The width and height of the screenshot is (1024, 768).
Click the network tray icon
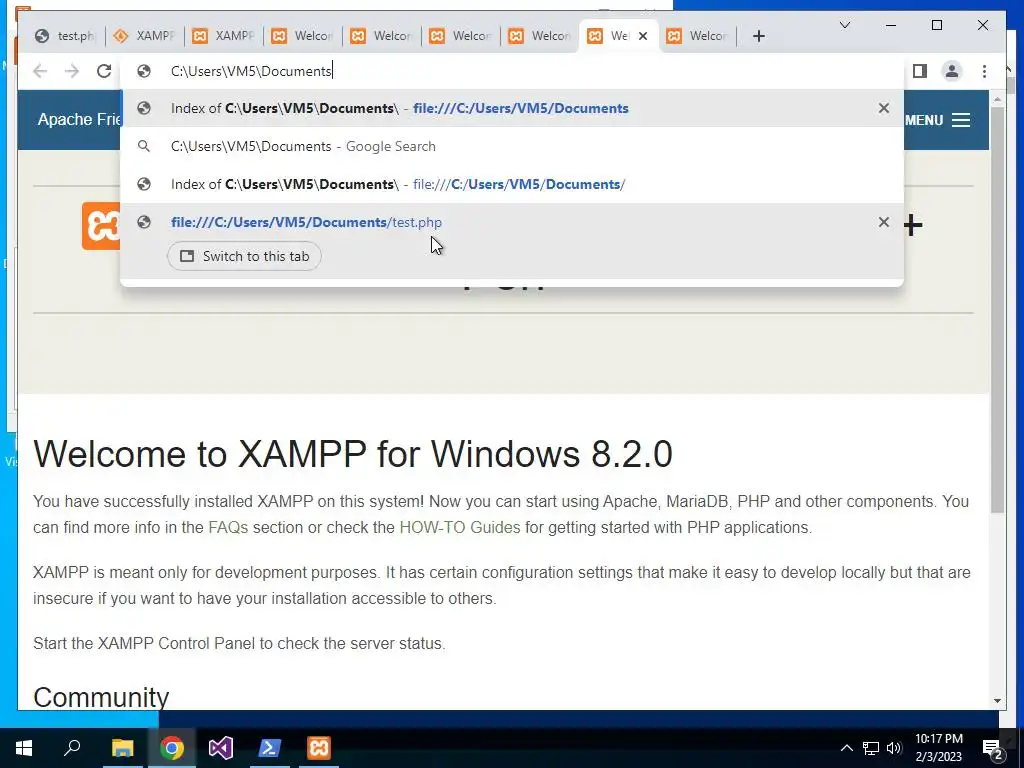pos(871,748)
